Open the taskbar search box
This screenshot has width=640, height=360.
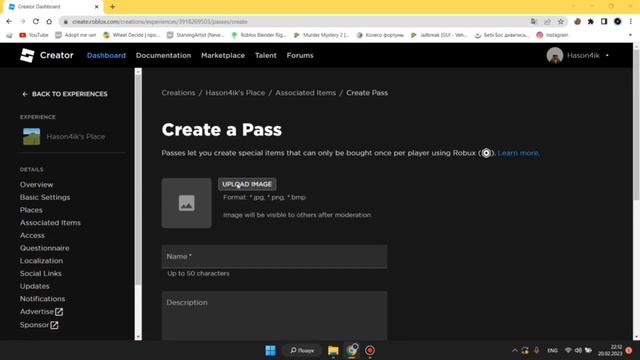(x=302, y=350)
